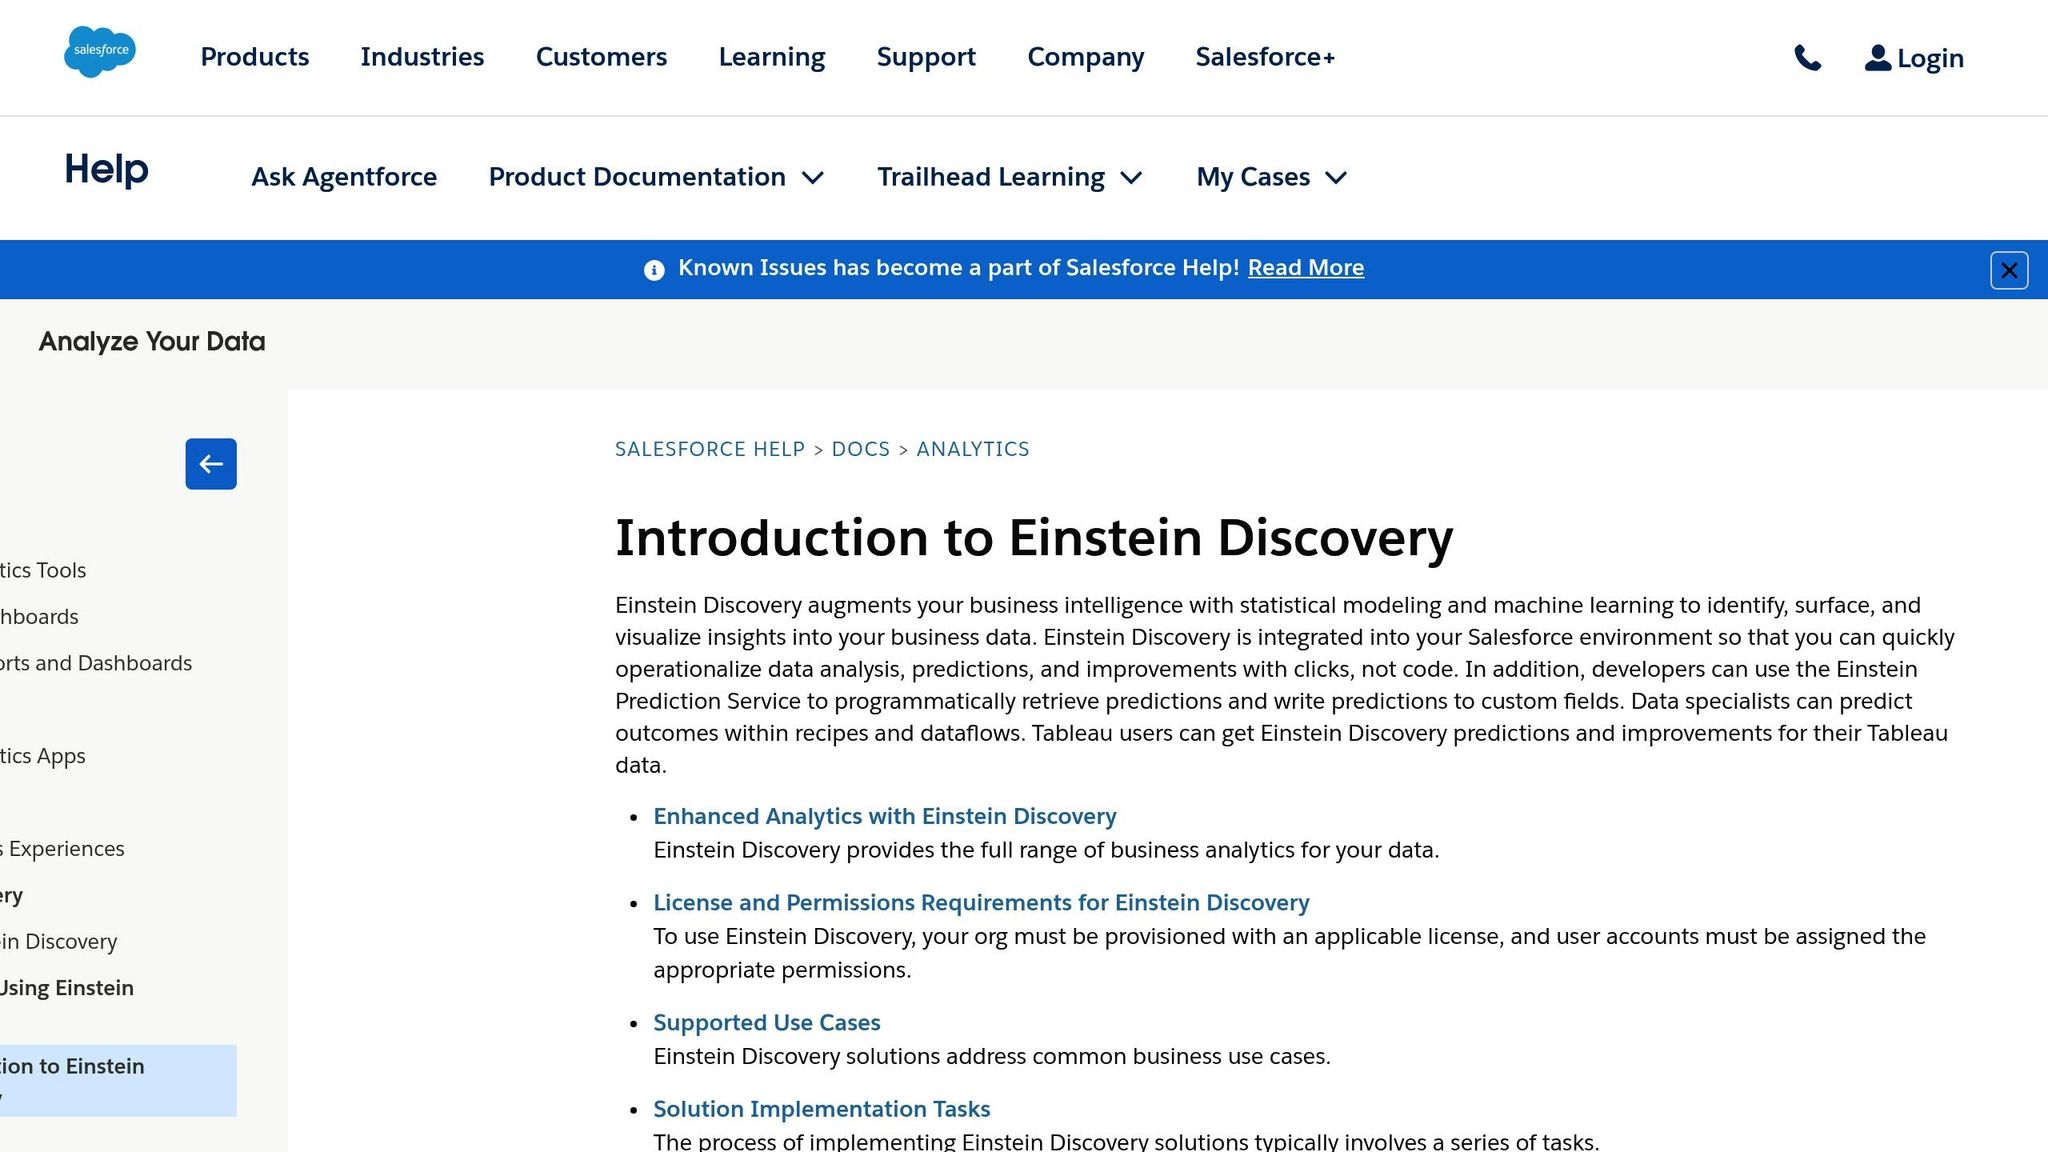This screenshot has width=2048, height=1152.
Task: Open the Support menu
Action: [x=926, y=57]
